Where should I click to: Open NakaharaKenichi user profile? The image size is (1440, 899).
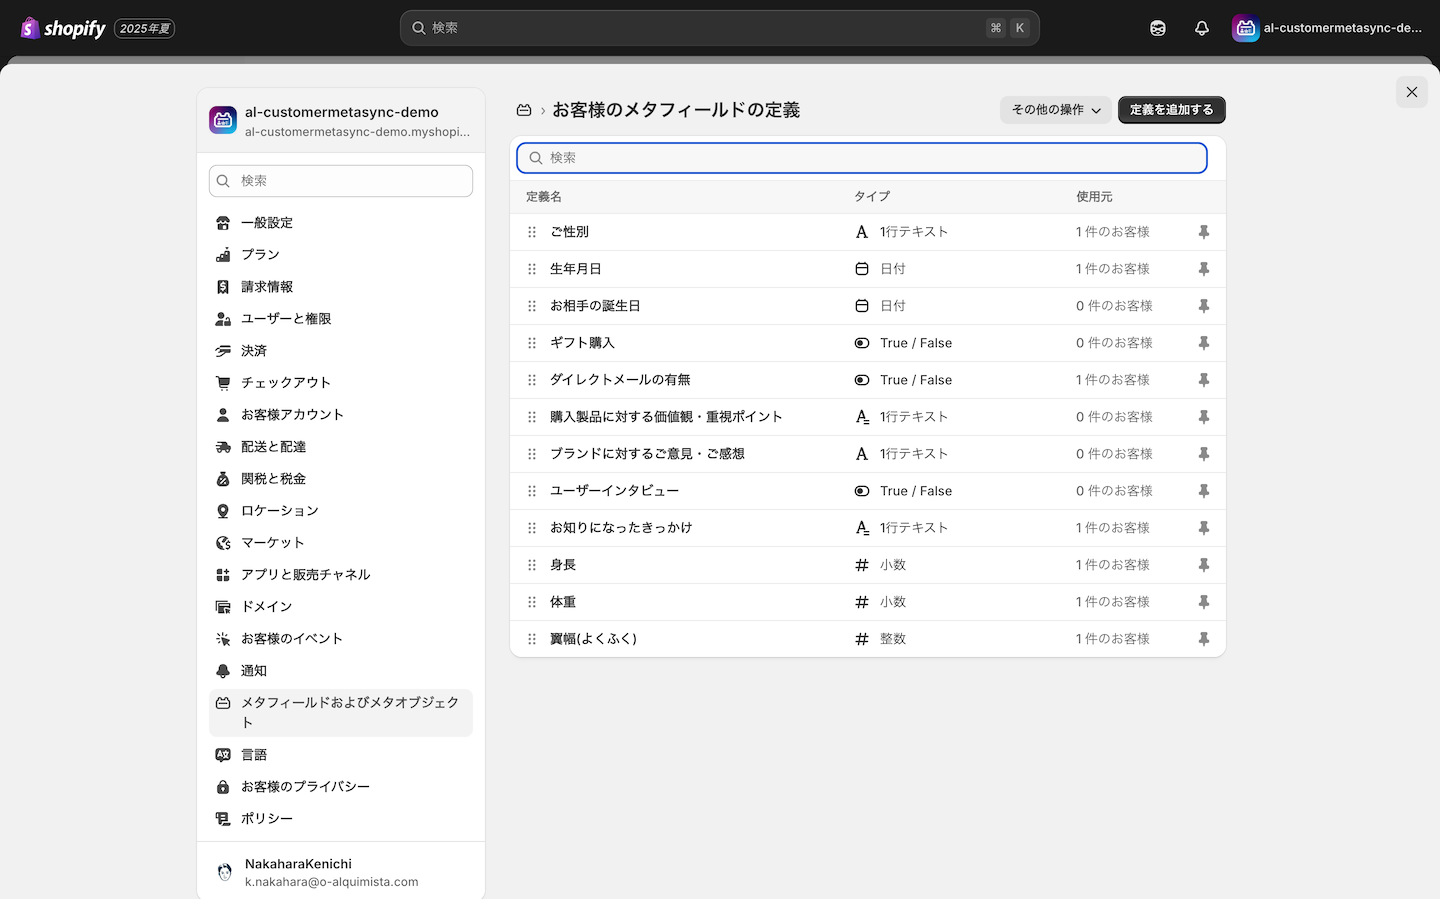[341, 872]
